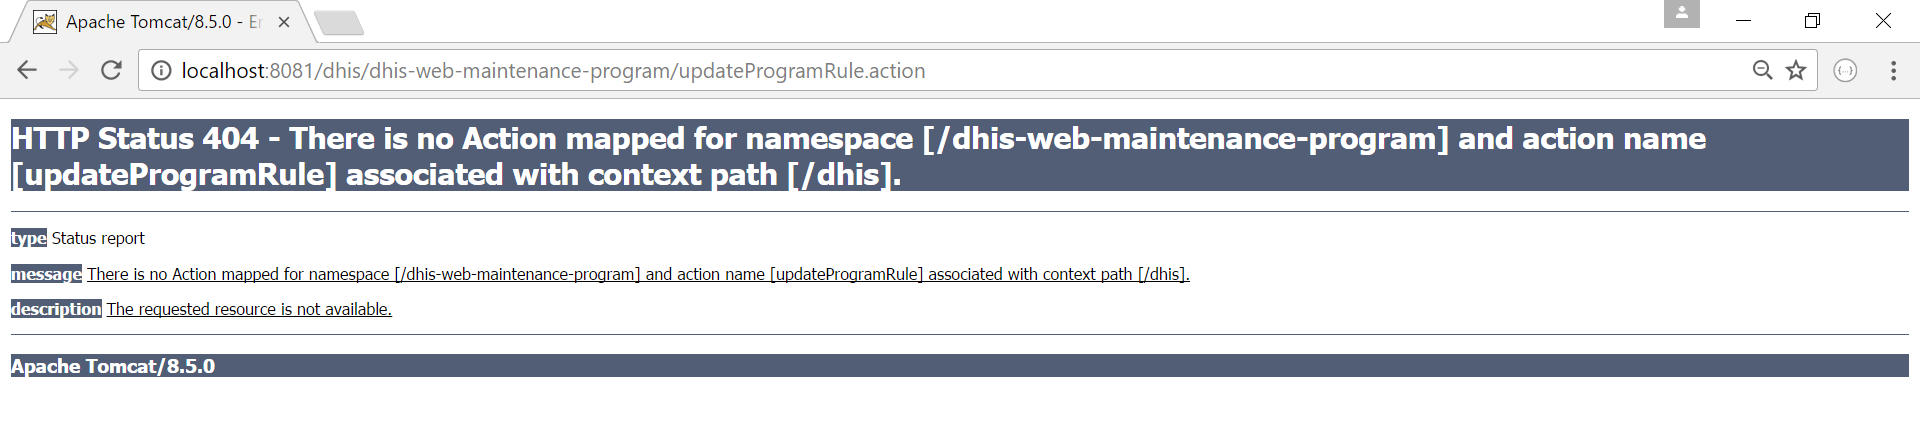This screenshot has width=1920, height=424.
Task: Go back to the previous page
Action: pyautogui.click(x=27, y=70)
